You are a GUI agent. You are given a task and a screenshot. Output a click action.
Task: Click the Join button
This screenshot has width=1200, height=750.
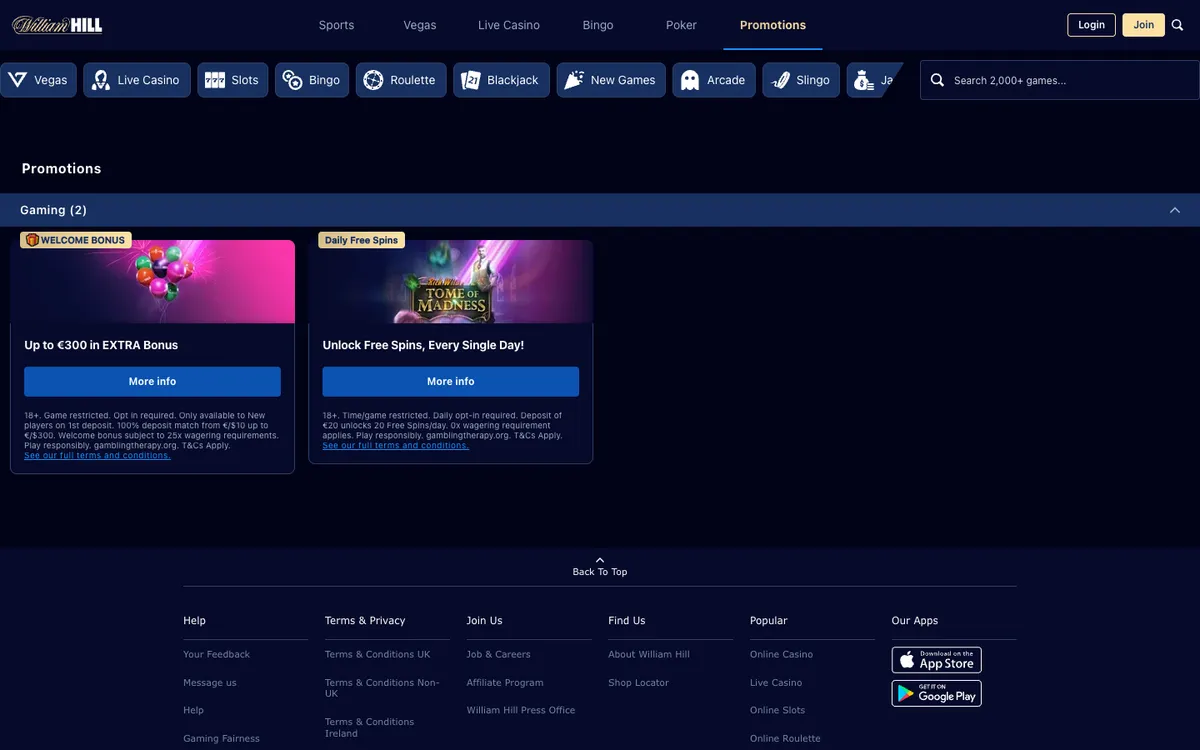point(1144,25)
